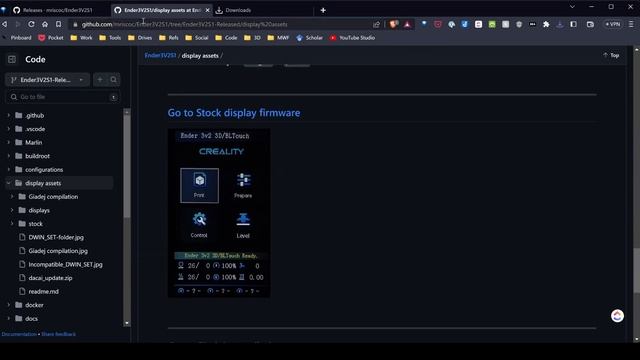The height and width of the screenshot is (360, 640).
Task: Expand the docker folder
Action: [x=9, y=305]
